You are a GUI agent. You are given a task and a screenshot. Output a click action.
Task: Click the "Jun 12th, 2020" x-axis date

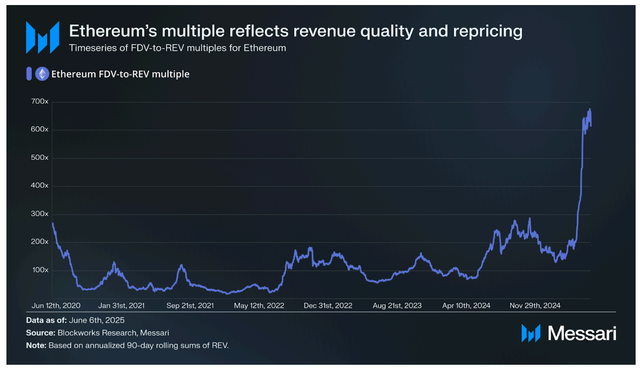point(56,305)
